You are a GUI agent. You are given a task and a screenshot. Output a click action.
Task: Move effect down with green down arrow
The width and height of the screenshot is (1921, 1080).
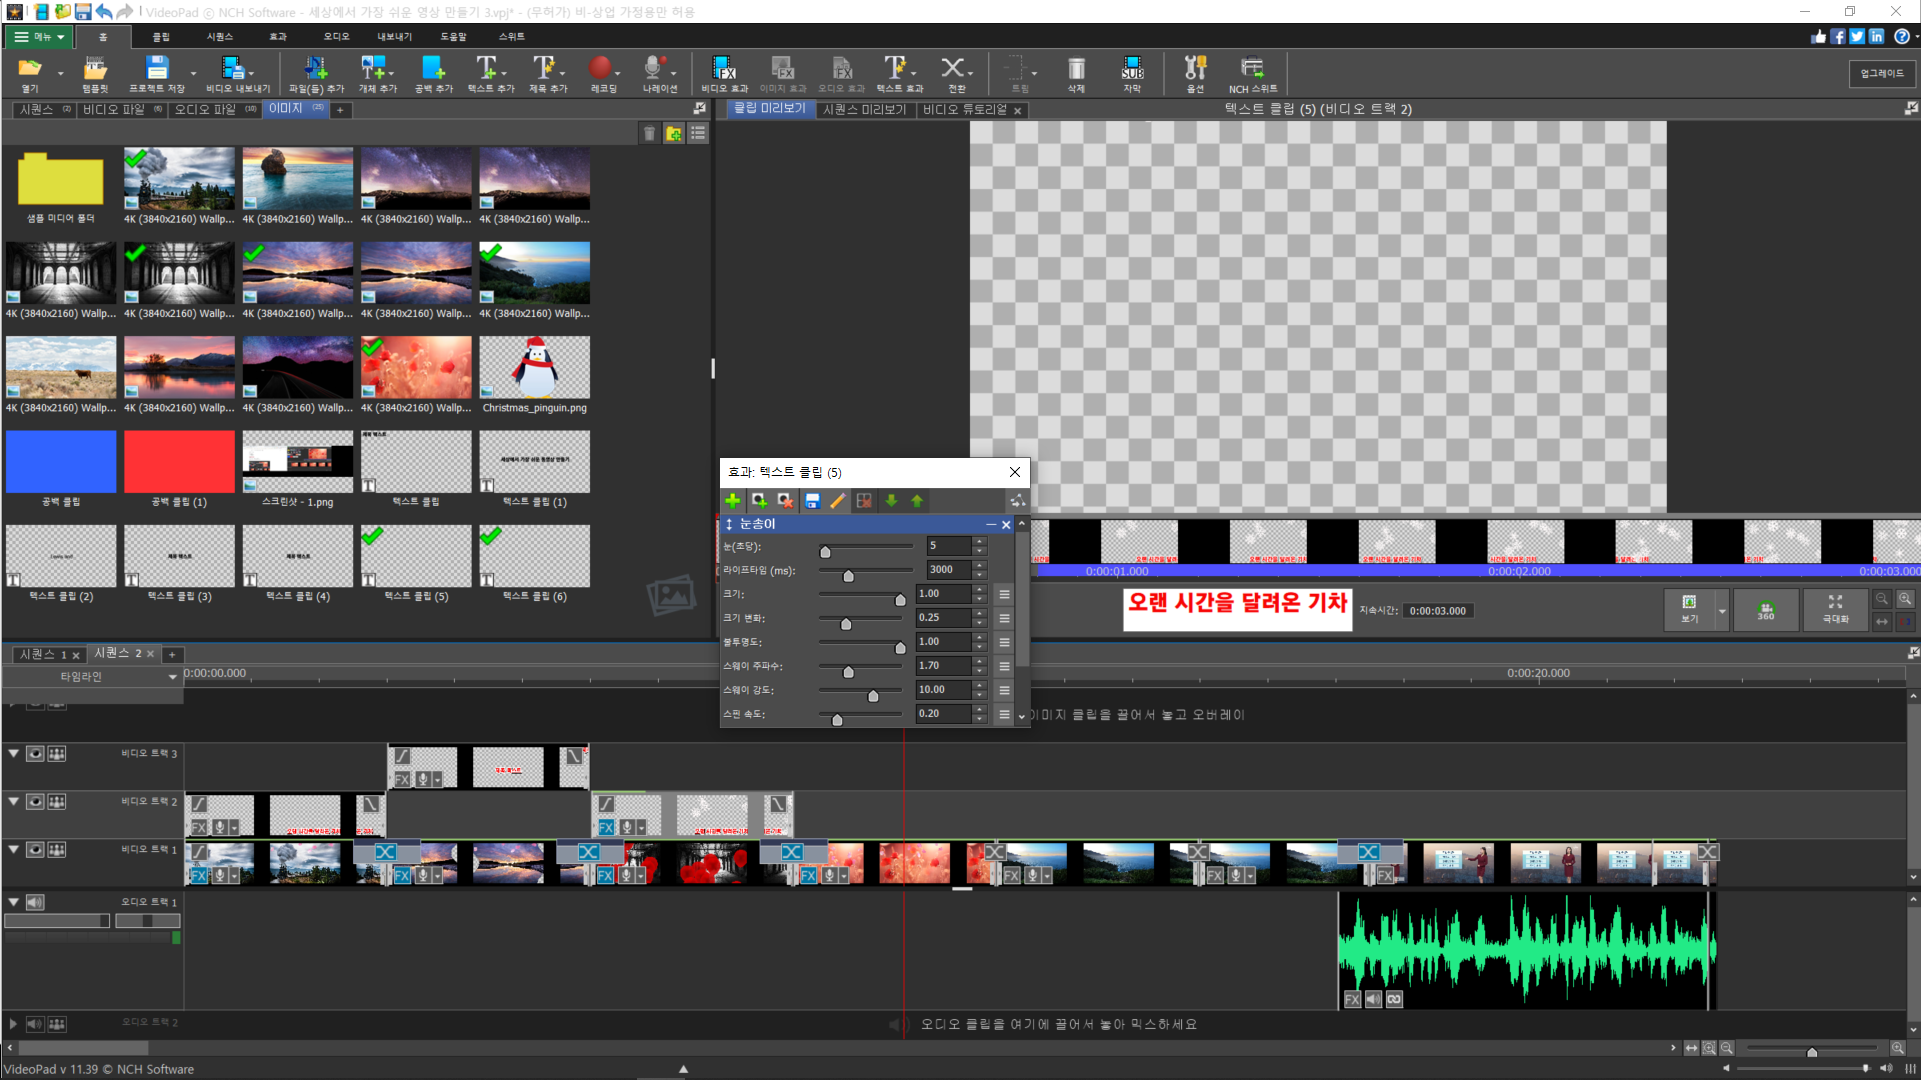(891, 501)
